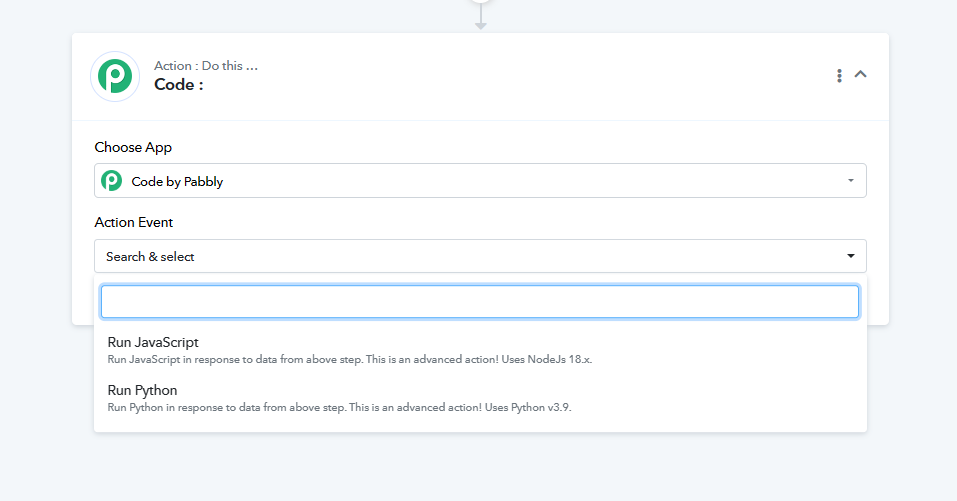
Task: Click the Python v3.9 description line
Action: click(339, 407)
